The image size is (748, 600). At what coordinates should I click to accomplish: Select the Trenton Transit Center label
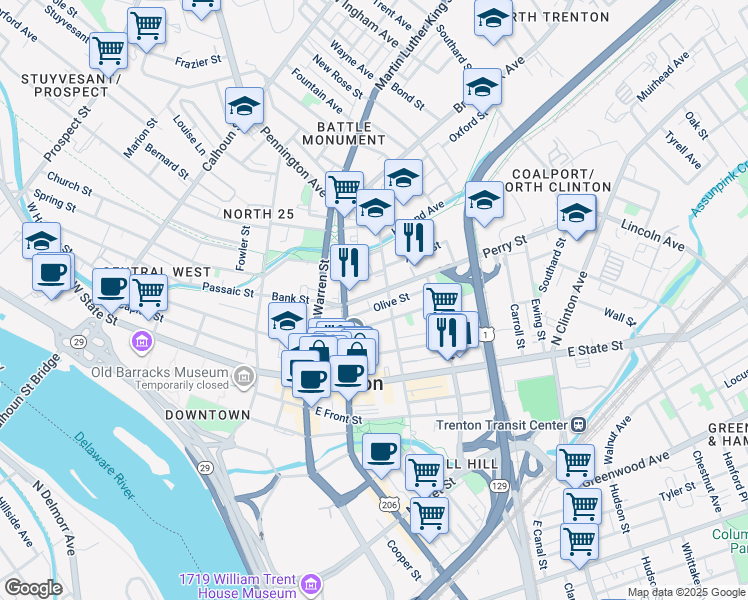[502, 425]
